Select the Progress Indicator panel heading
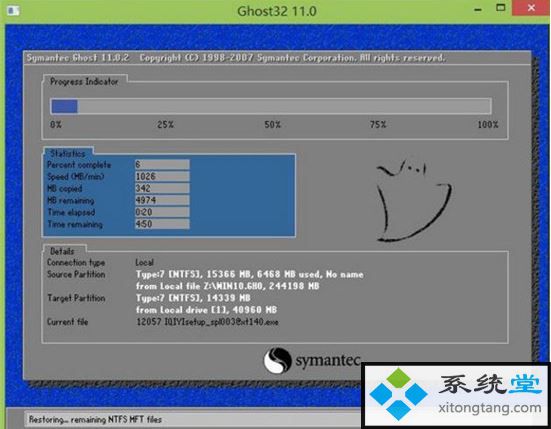Image resolution: width=551 pixels, height=429 pixels. coord(84,82)
